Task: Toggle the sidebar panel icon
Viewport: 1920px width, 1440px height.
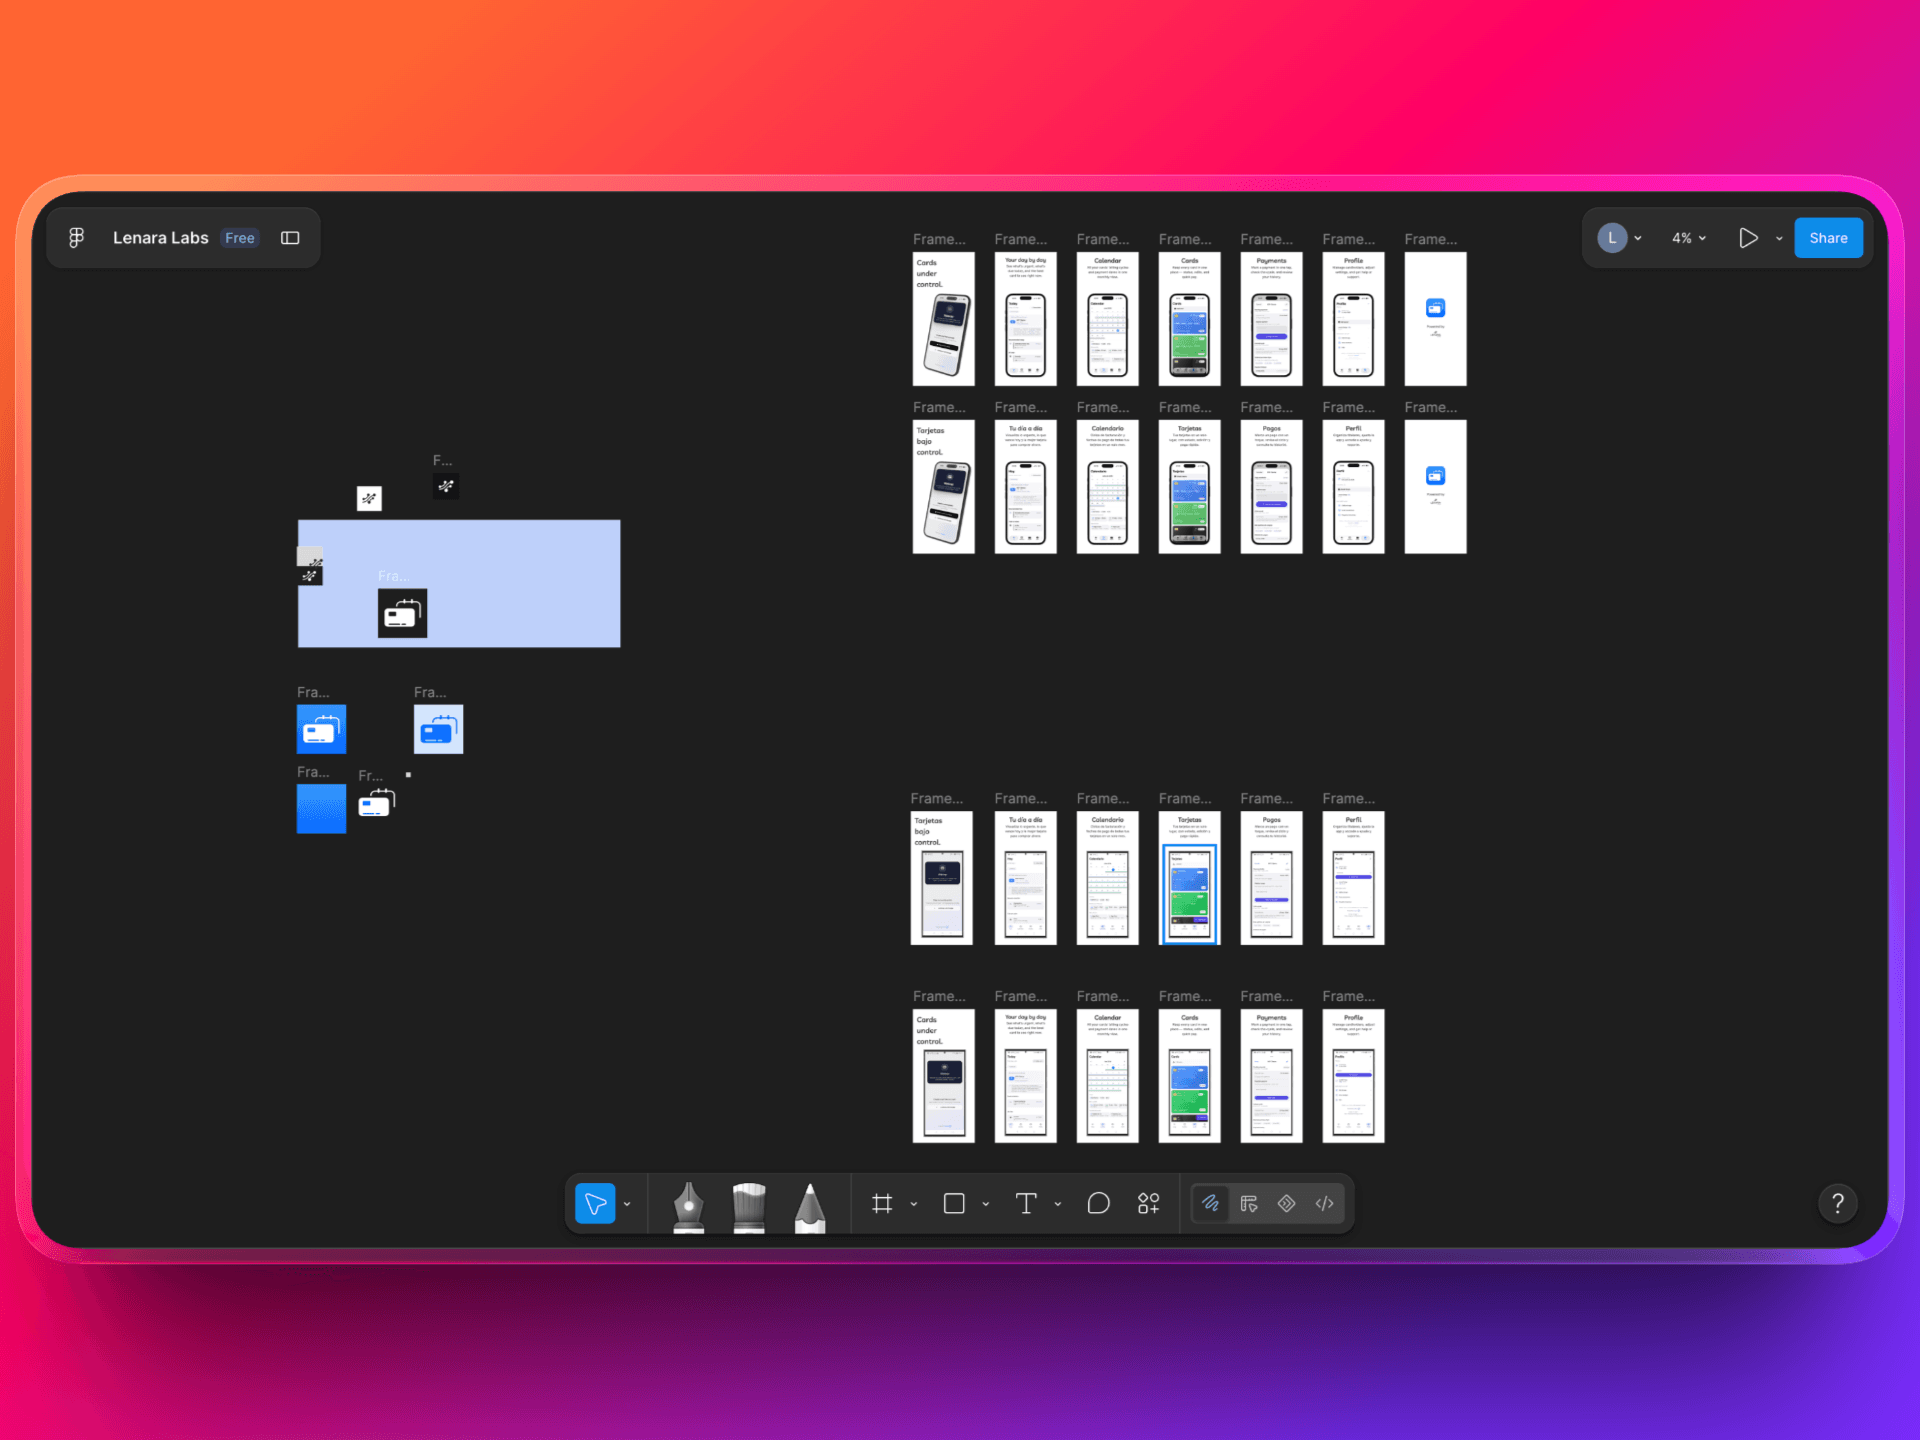Action: coord(290,238)
